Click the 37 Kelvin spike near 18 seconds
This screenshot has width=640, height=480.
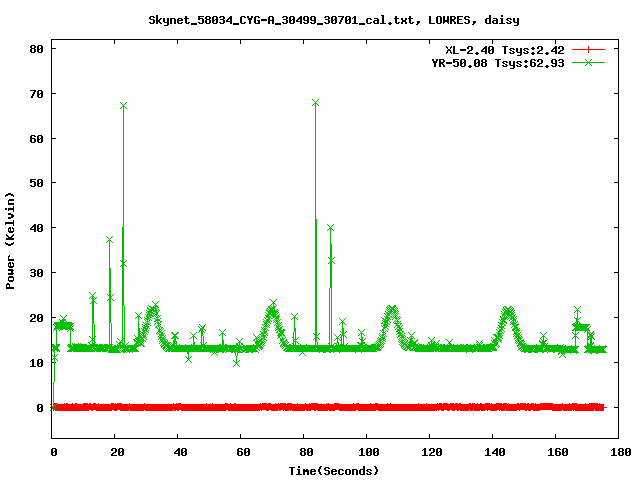(x=110, y=240)
